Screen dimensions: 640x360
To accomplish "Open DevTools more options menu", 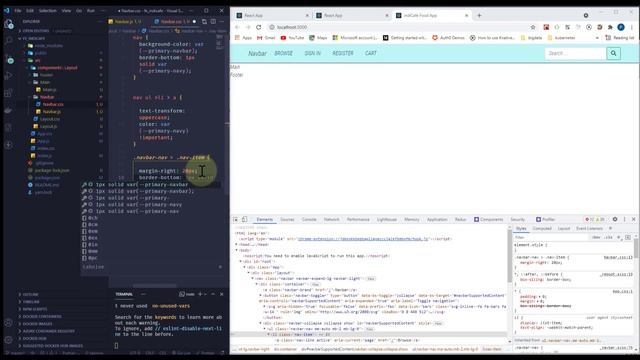I will coord(624,220).
